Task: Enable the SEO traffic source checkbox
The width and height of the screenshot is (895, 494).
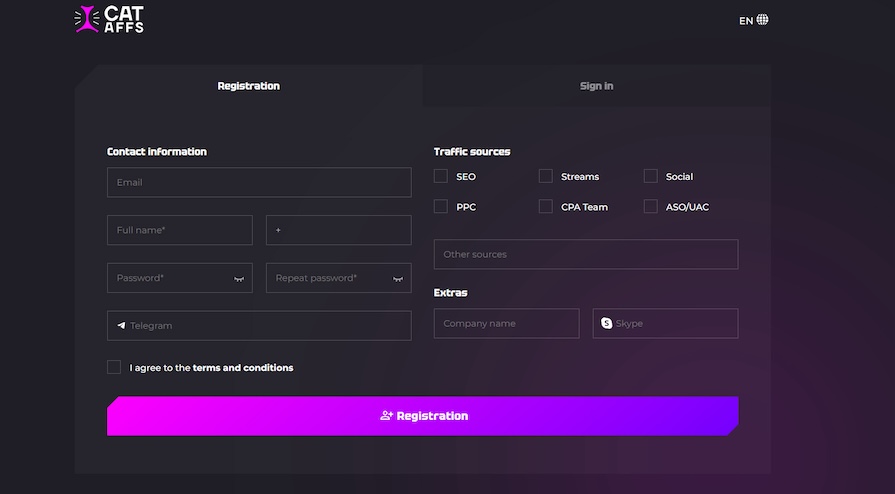Action: [x=441, y=176]
